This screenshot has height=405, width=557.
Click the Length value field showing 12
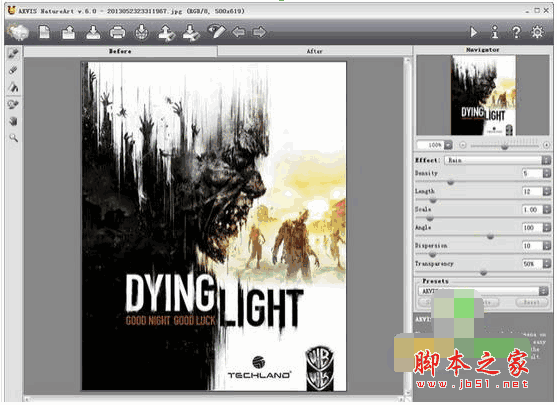(532, 191)
